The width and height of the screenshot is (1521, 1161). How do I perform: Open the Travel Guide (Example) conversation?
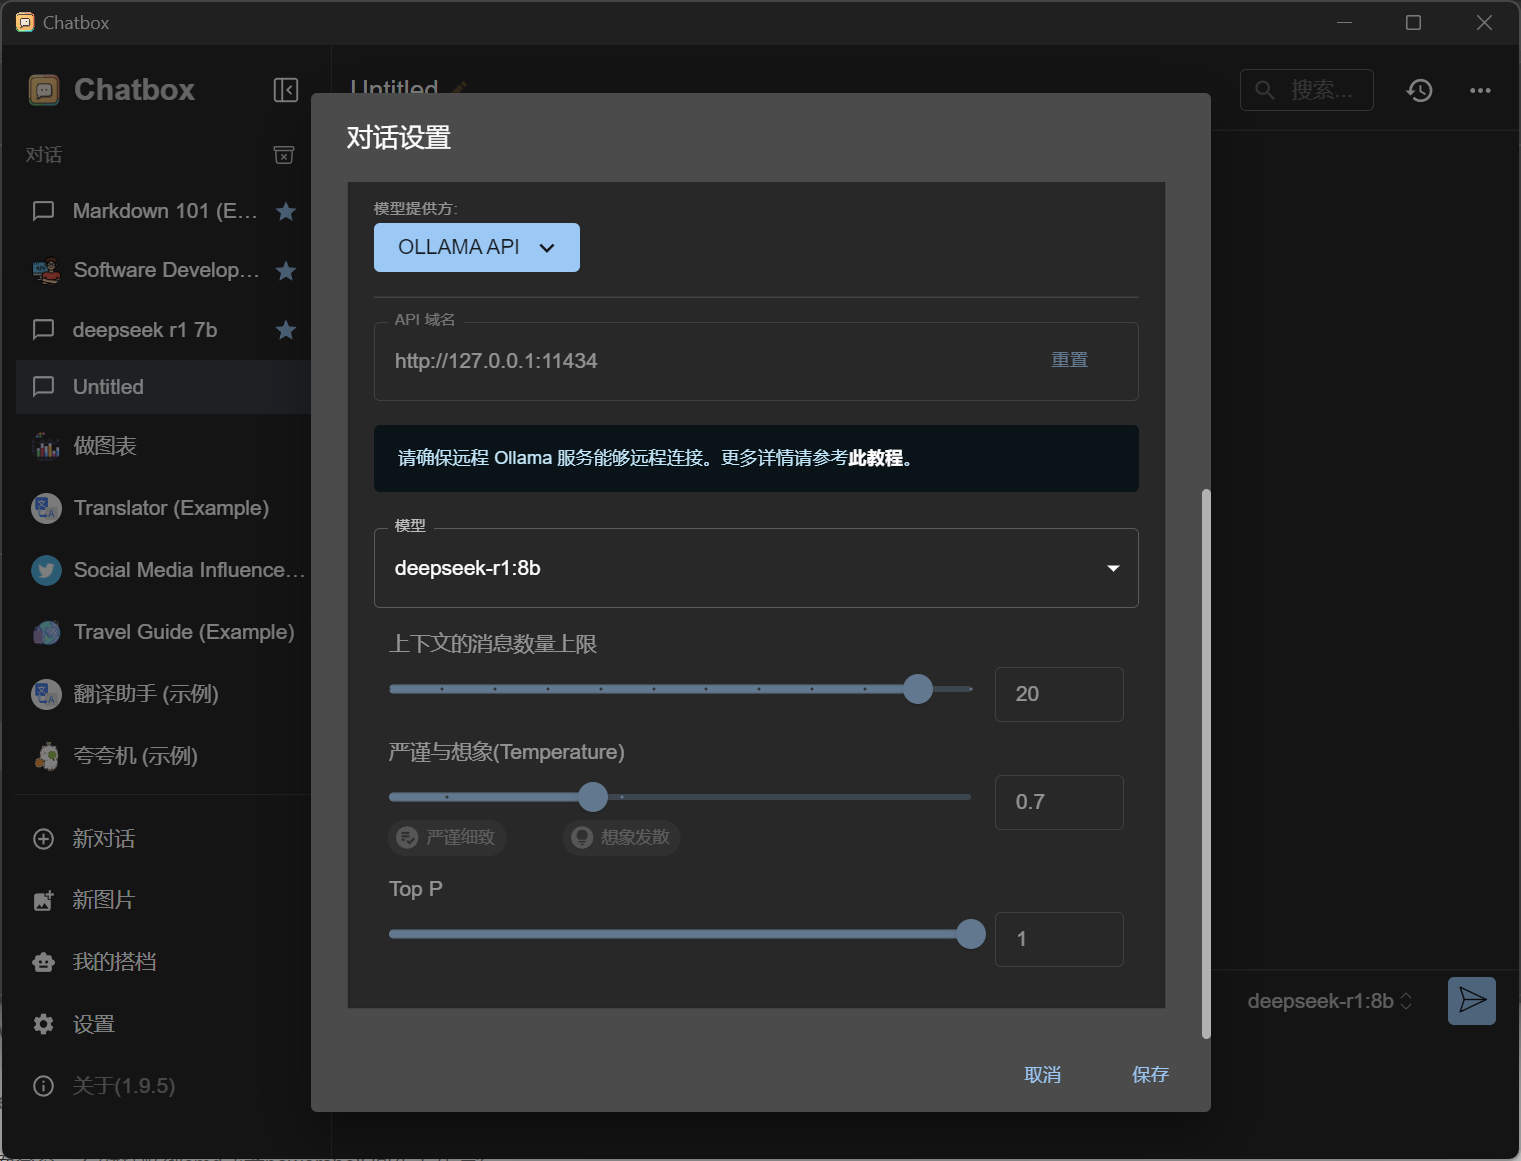click(x=163, y=632)
